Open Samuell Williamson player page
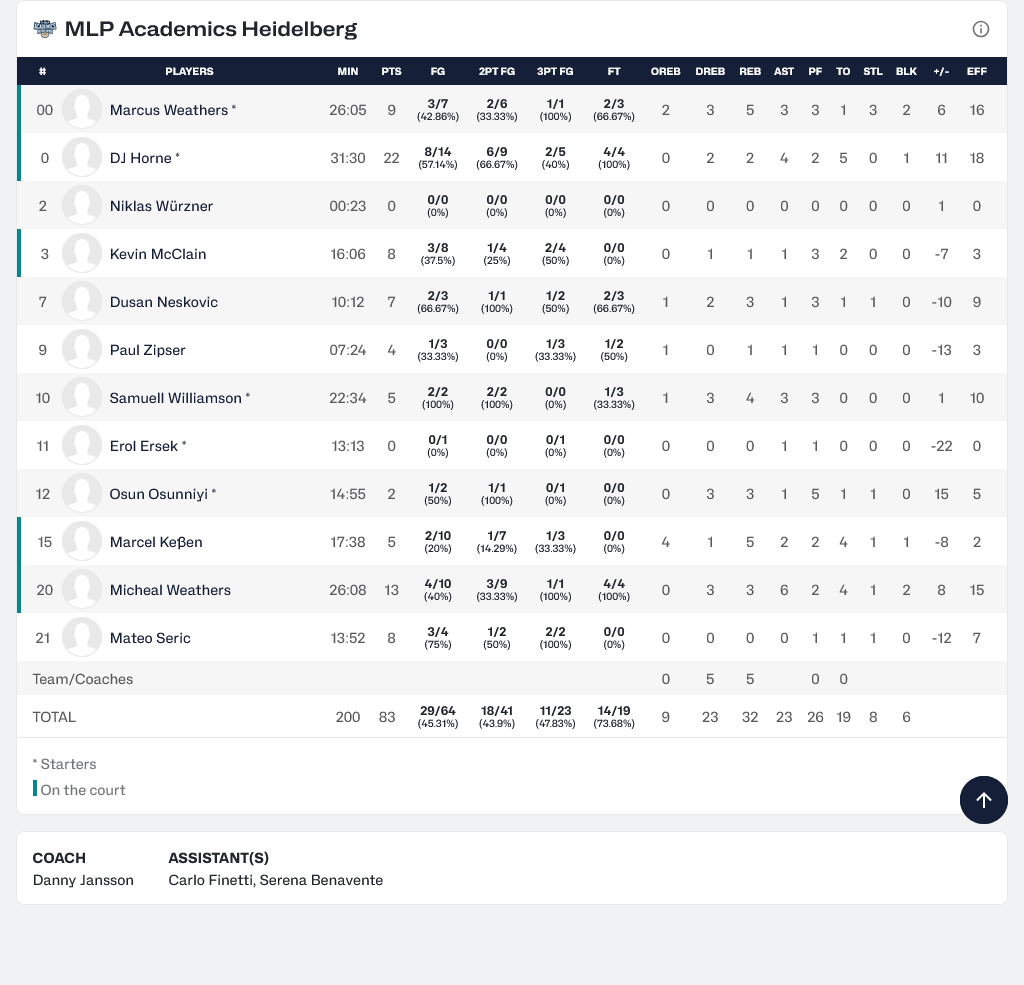The height and width of the screenshot is (985, 1024). tap(175, 398)
